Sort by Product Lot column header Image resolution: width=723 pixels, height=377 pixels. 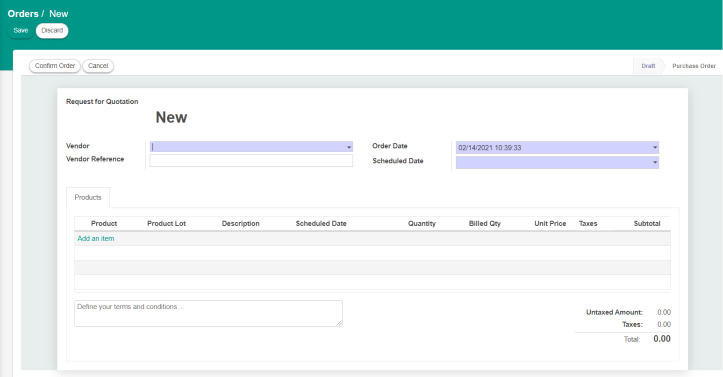tap(166, 224)
